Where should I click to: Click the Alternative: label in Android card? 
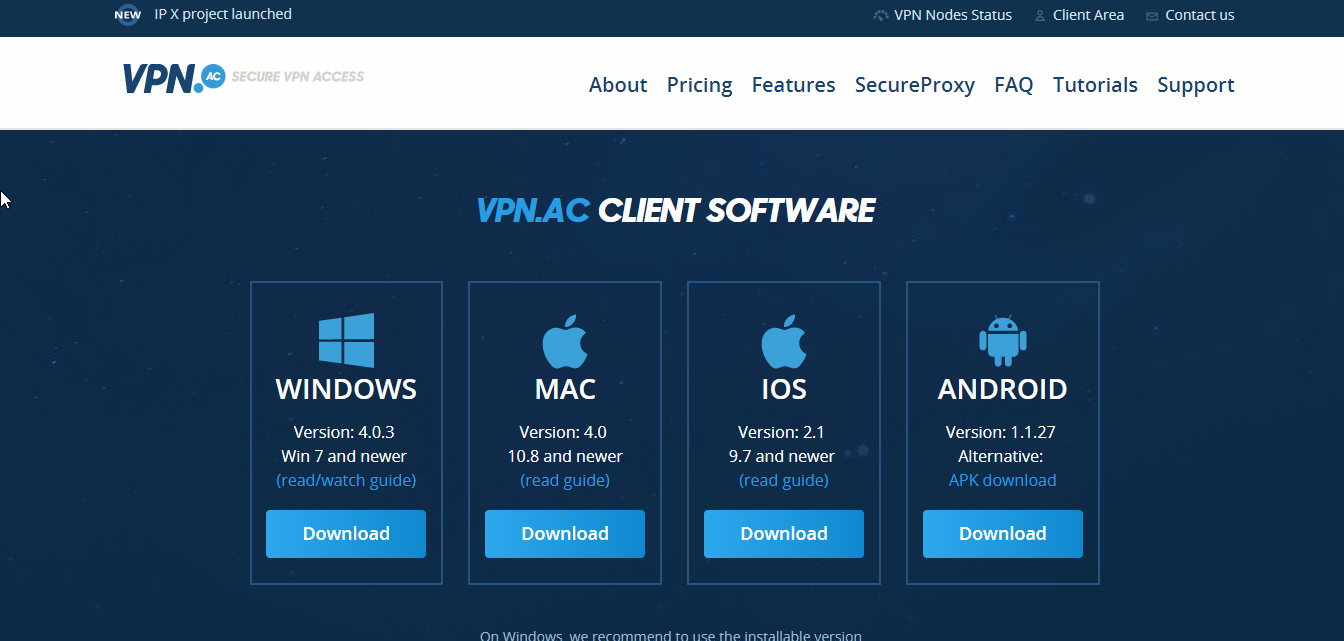(1001, 456)
